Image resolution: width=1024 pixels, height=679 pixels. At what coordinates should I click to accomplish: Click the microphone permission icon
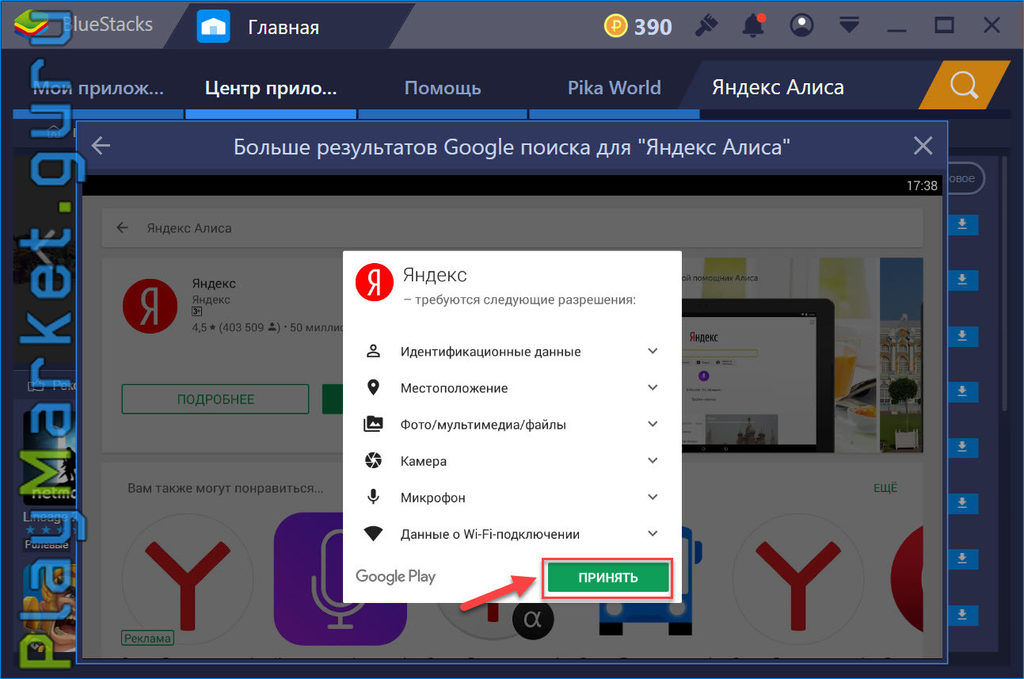[x=373, y=497]
